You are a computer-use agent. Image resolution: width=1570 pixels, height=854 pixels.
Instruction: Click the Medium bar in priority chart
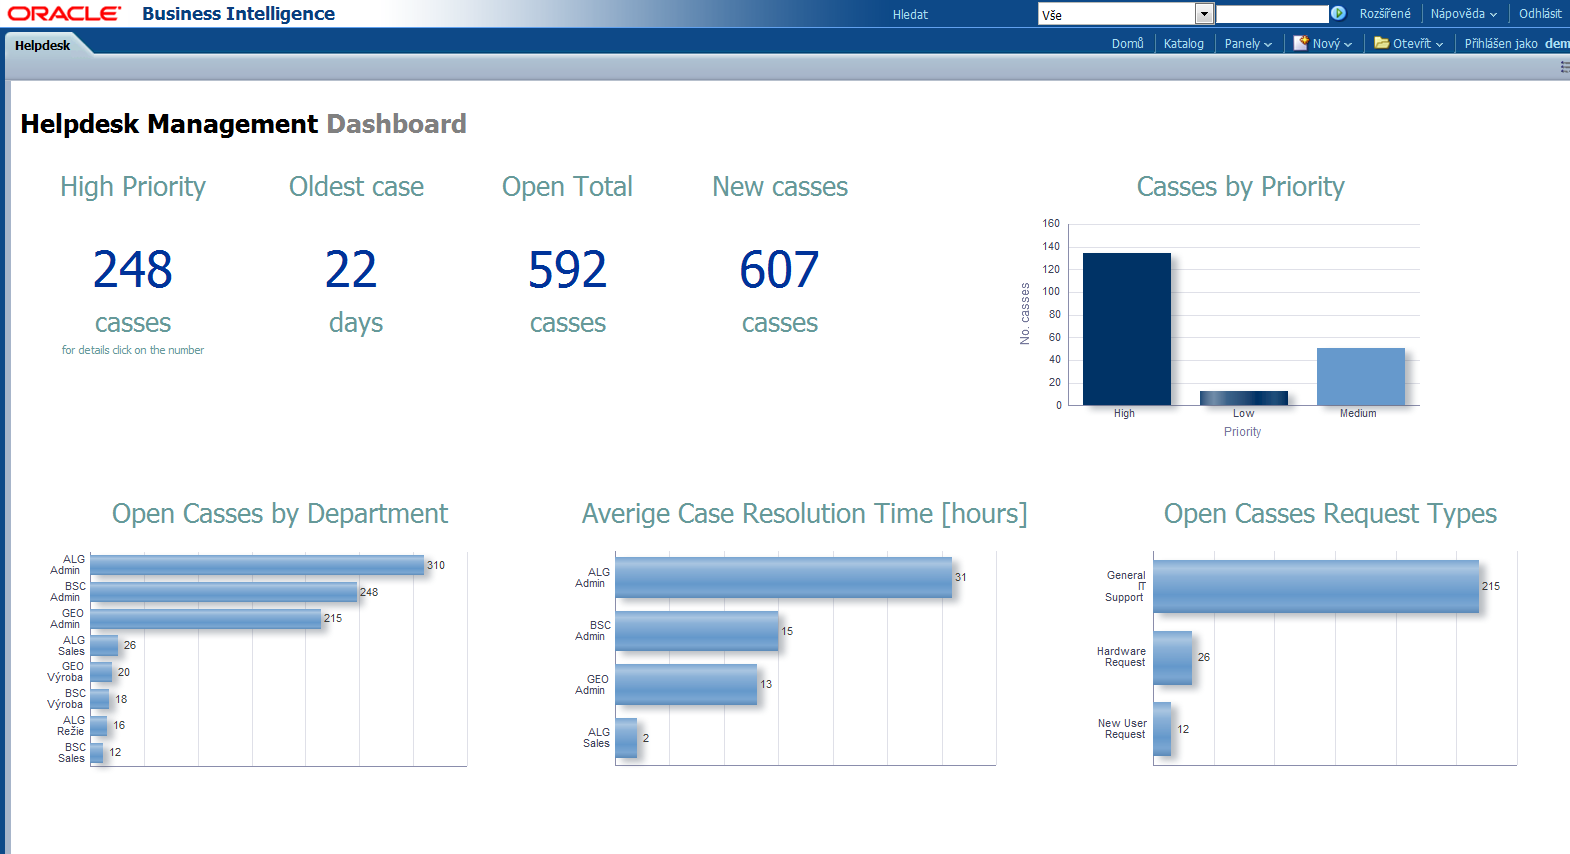tap(1360, 376)
